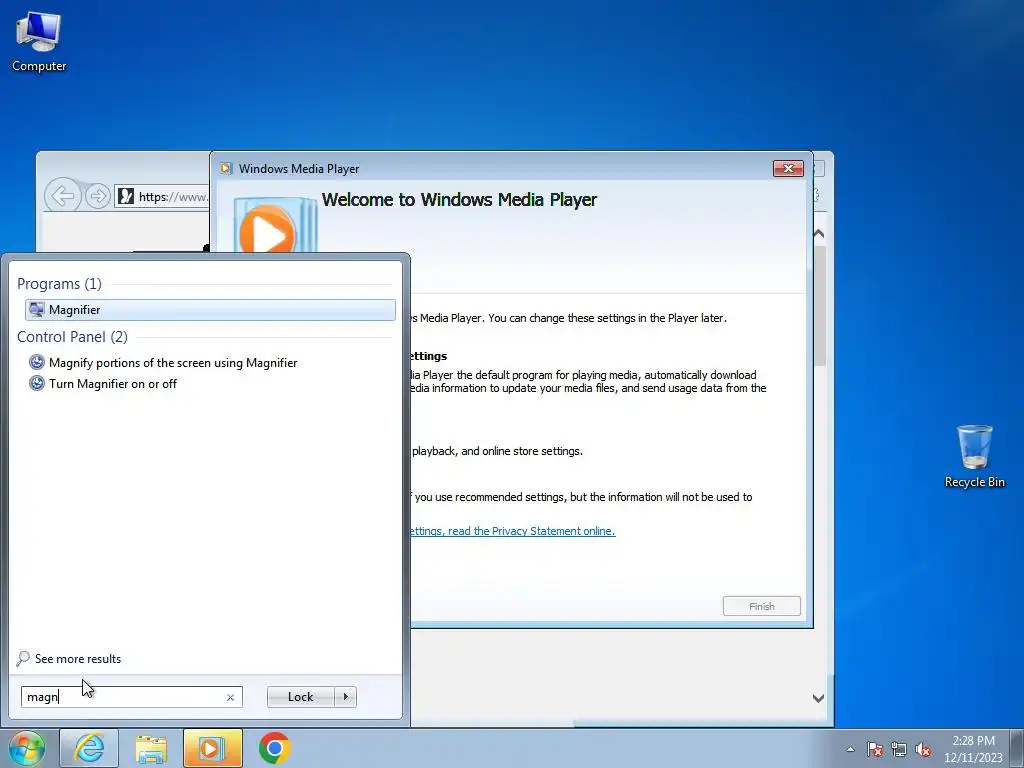Click the browser address bar showing https://www
Viewport: 1024px width, 768px height.
tap(162, 197)
